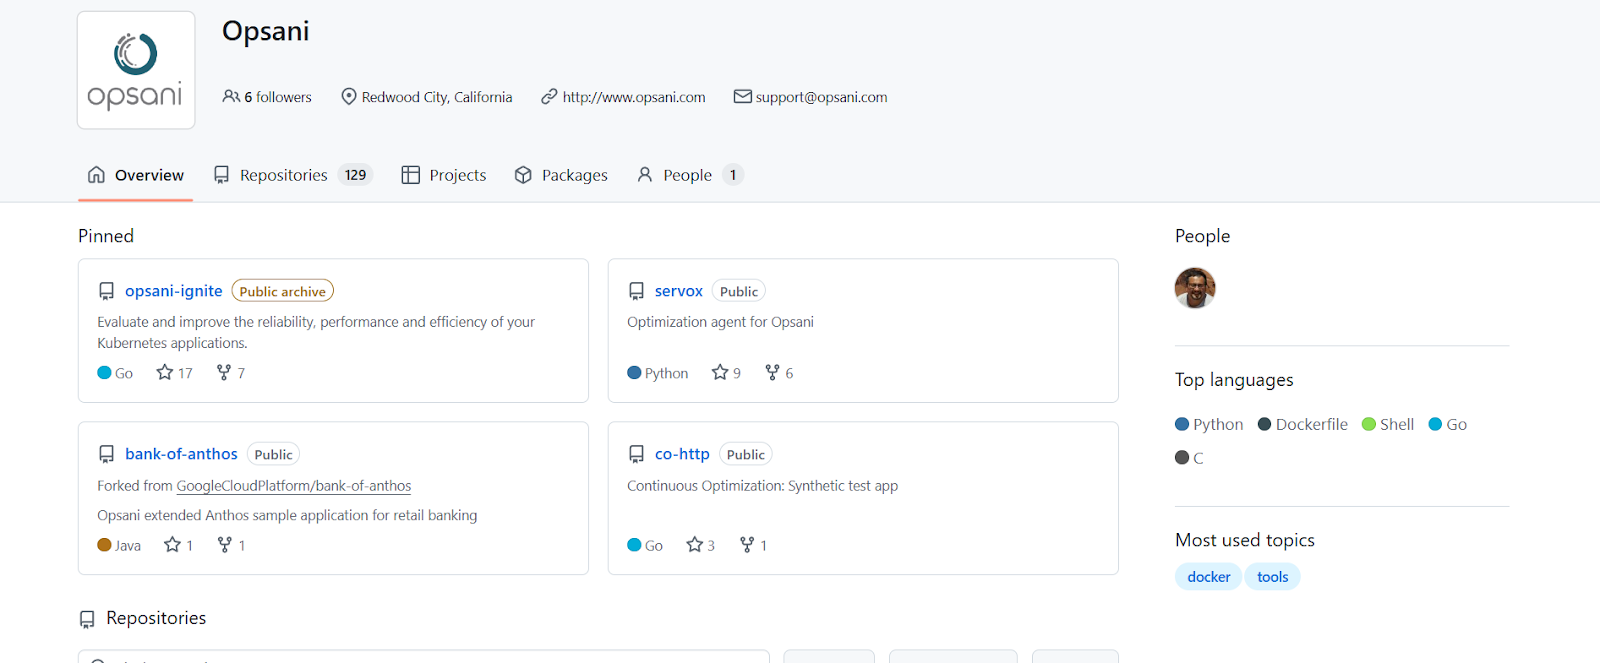Click the Redwood City, California text
The image size is (1600, 663).
[x=437, y=97]
